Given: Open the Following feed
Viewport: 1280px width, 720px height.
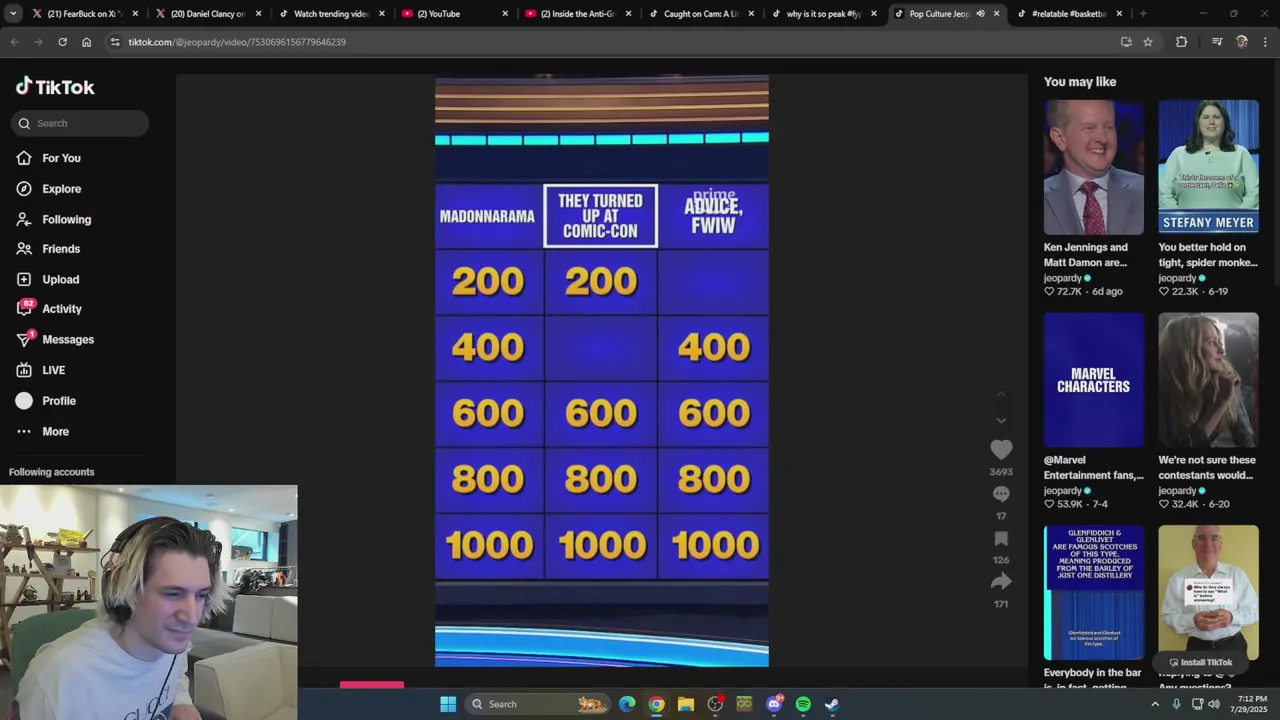Looking at the screenshot, I should point(66,219).
